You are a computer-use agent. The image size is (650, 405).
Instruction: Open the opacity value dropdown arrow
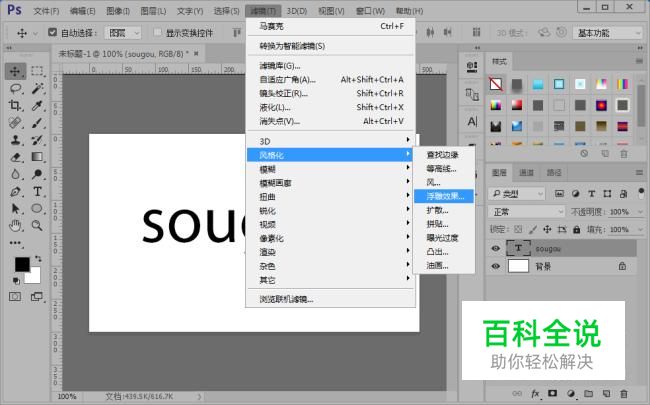641,212
